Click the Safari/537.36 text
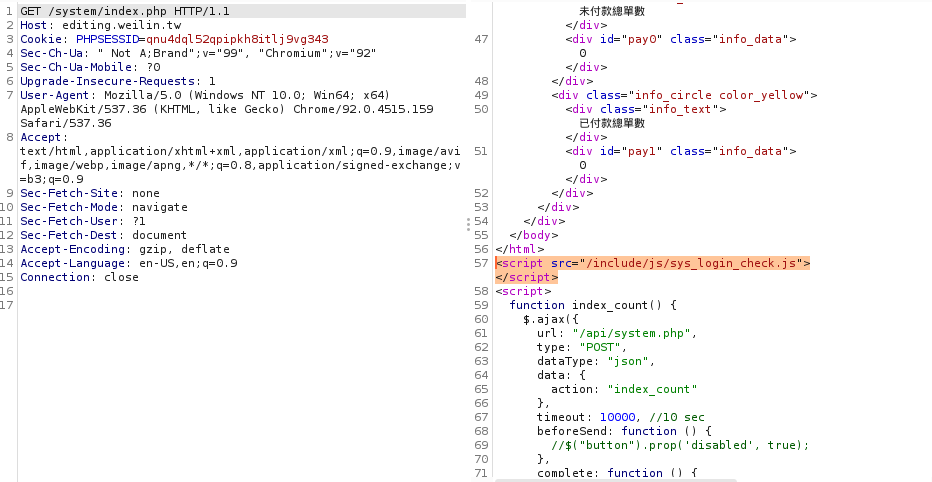 (65, 123)
